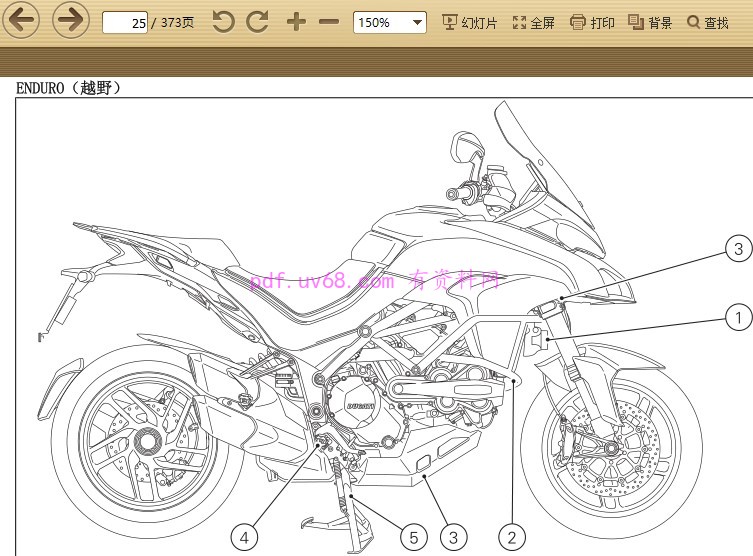Open the 查找 search tool

tap(707, 22)
